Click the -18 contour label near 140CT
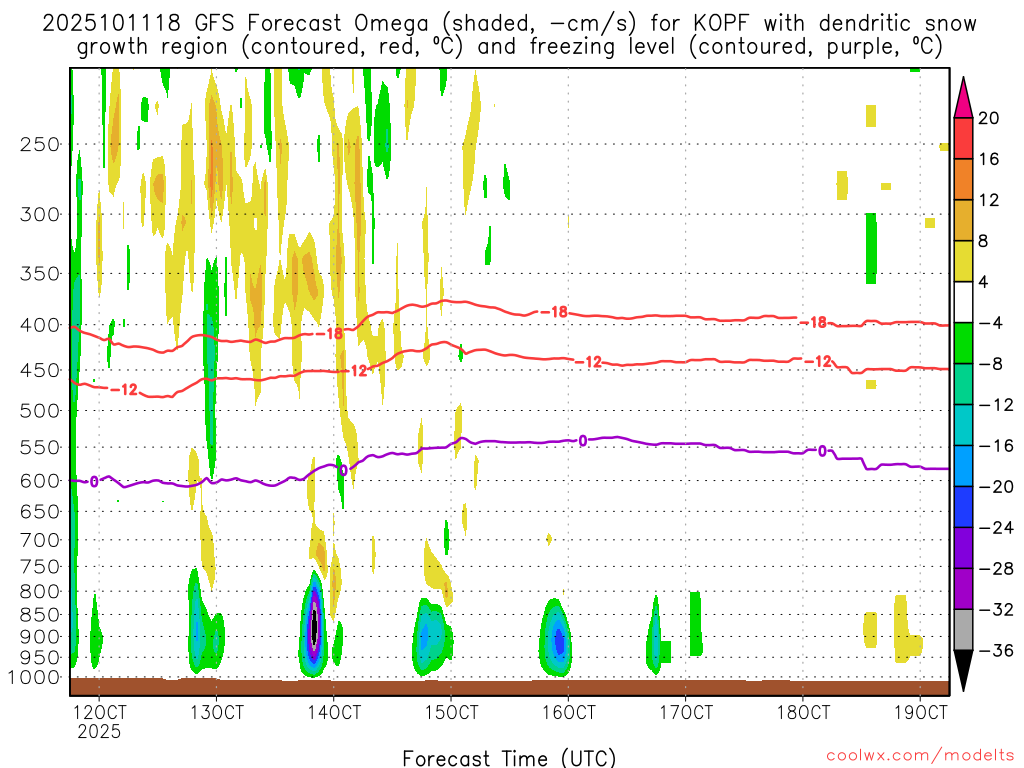The image size is (1024, 768). click(x=330, y=334)
